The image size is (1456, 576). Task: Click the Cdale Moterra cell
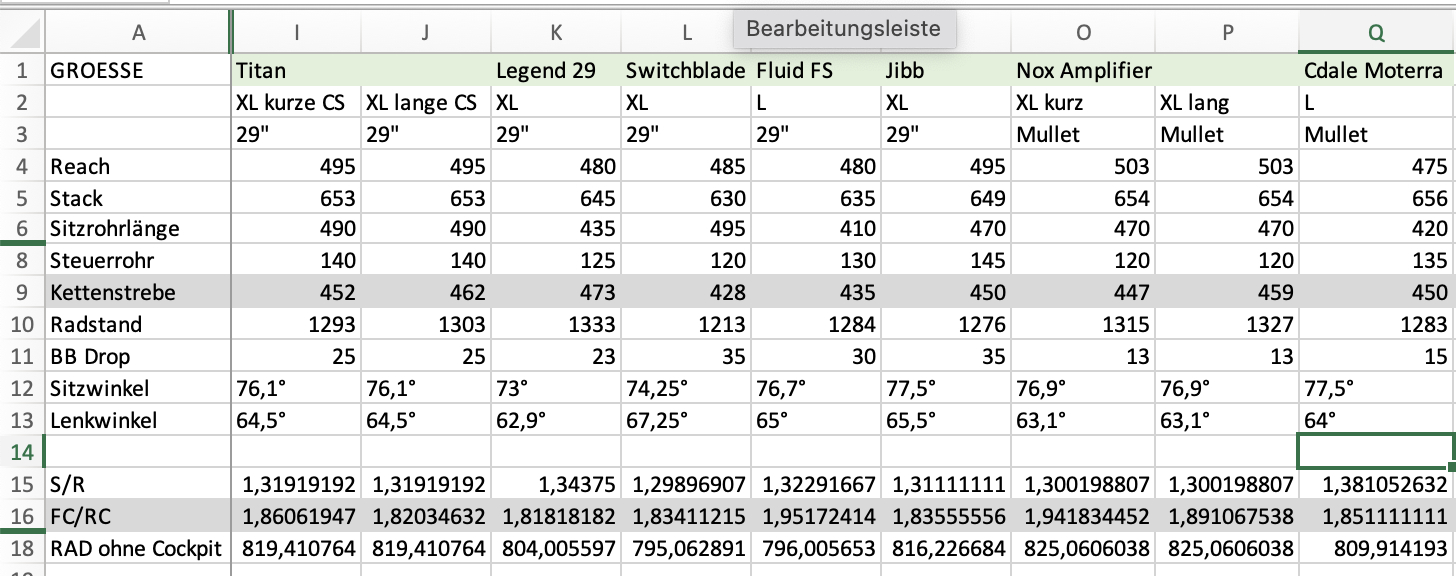(1376, 70)
